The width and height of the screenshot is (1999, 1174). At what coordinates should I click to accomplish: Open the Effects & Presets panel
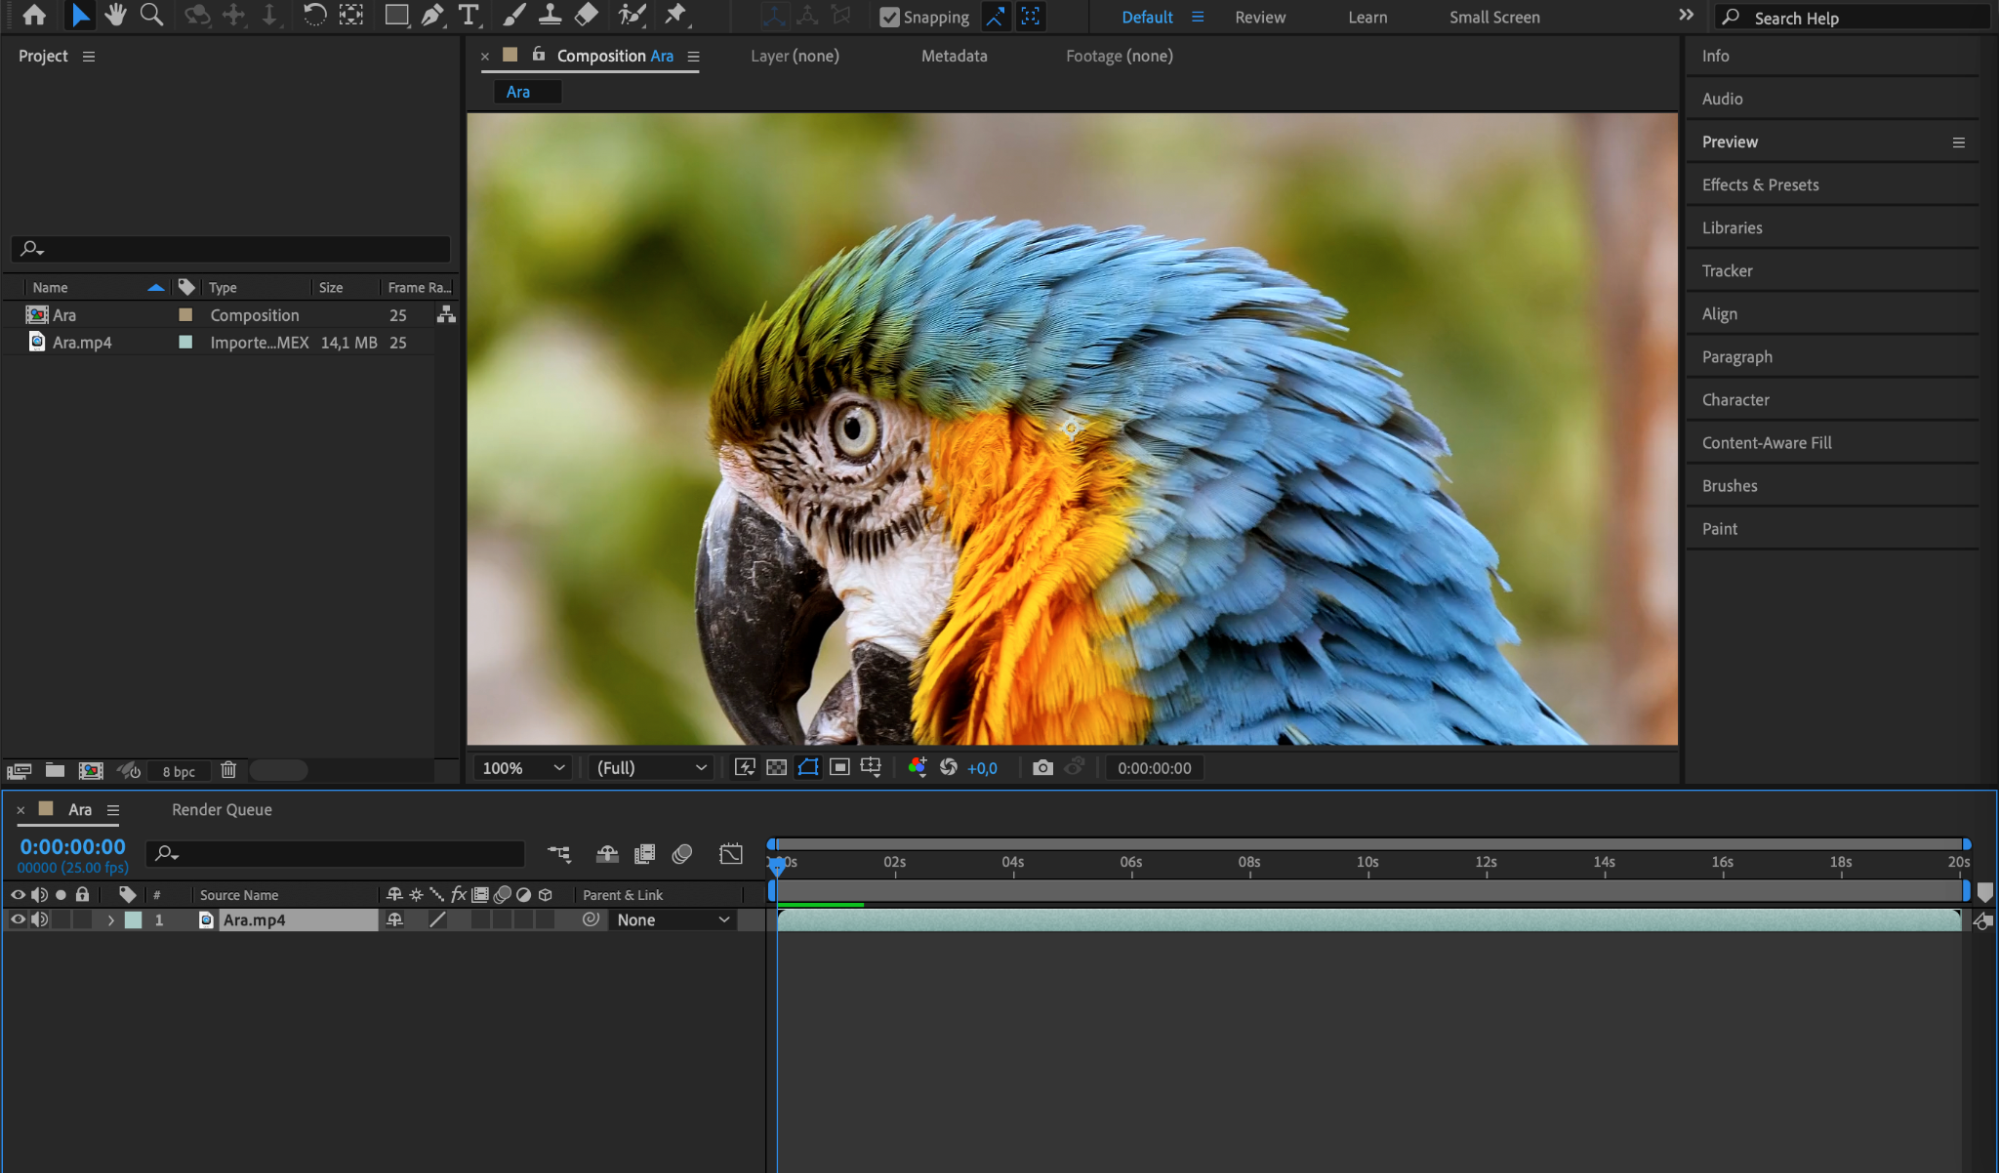1760,185
